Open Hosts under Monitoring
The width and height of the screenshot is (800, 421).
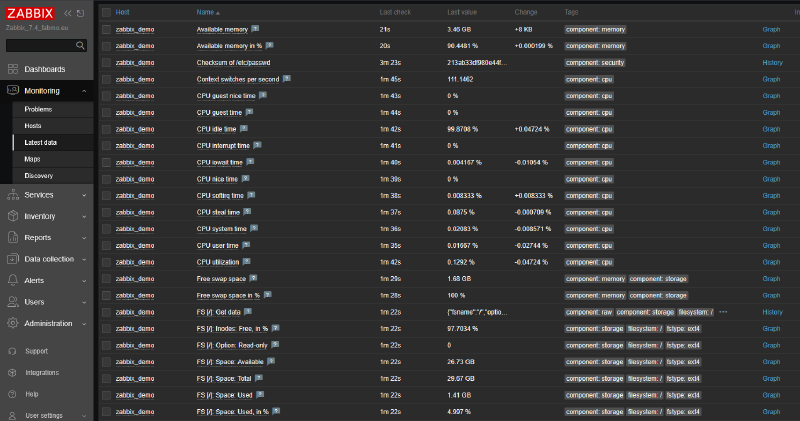point(33,126)
